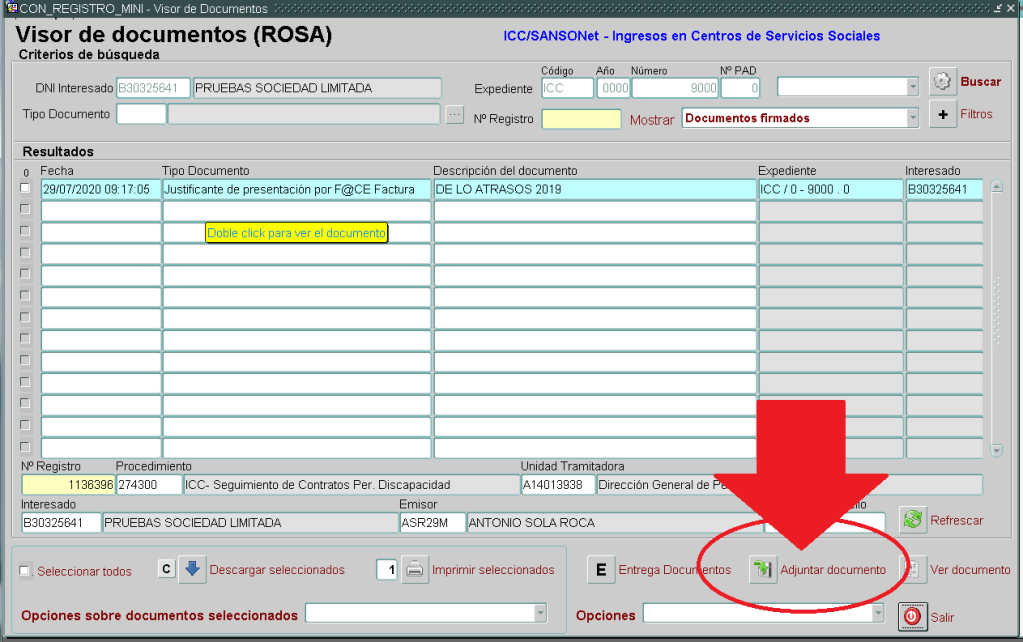Click the C button beside the download arrow
This screenshot has width=1023, height=642.
pos(168,570)
